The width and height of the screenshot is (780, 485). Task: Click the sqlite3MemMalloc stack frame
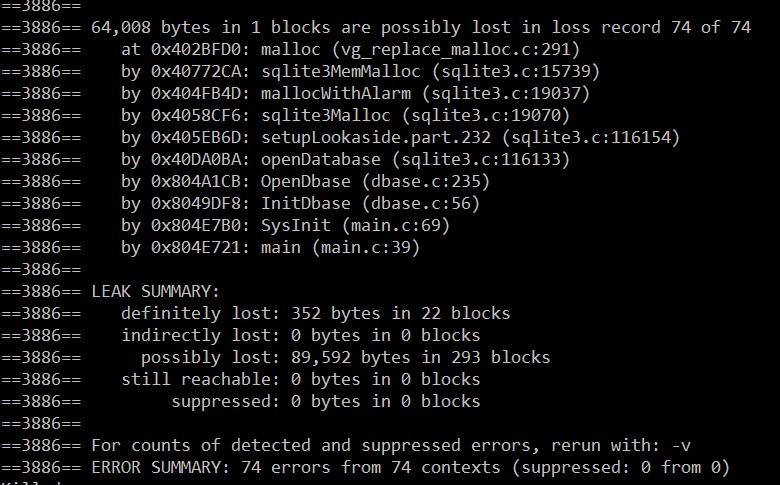pos(360,71)
